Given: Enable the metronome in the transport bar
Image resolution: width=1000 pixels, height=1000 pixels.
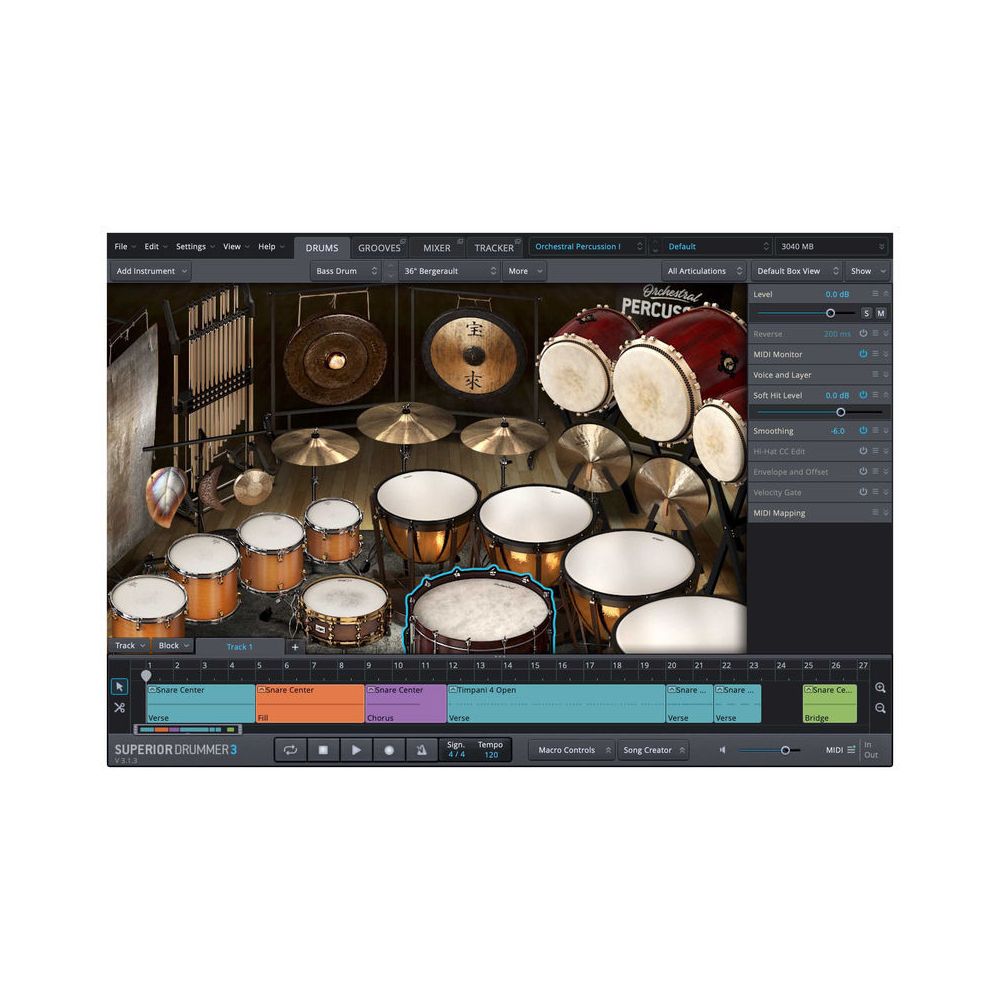Looking at the screenshot, I should click(422, 749).
